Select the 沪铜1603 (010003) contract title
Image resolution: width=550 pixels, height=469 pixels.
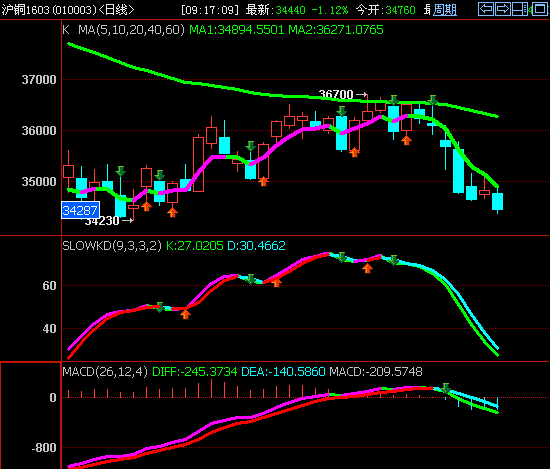click(49, 10)
